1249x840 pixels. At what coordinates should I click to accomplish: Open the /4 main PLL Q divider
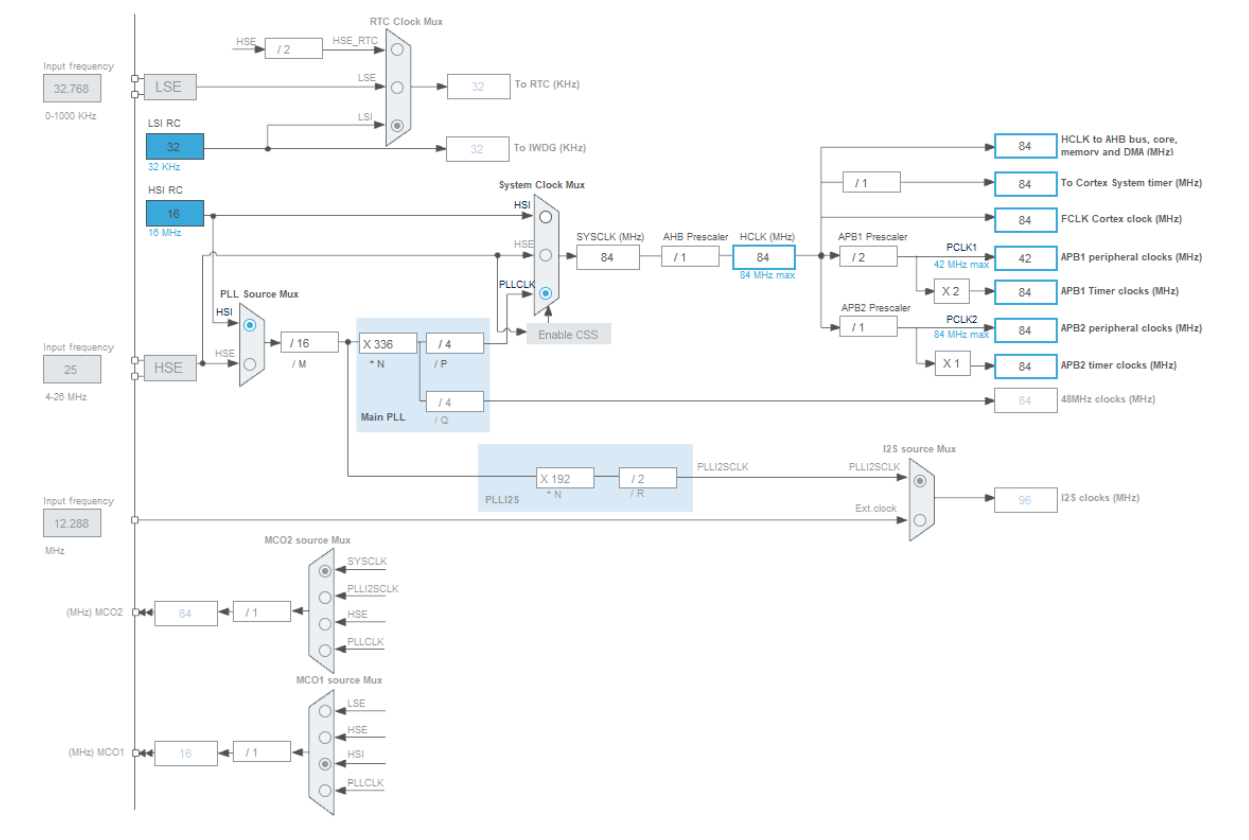(455, 402)
